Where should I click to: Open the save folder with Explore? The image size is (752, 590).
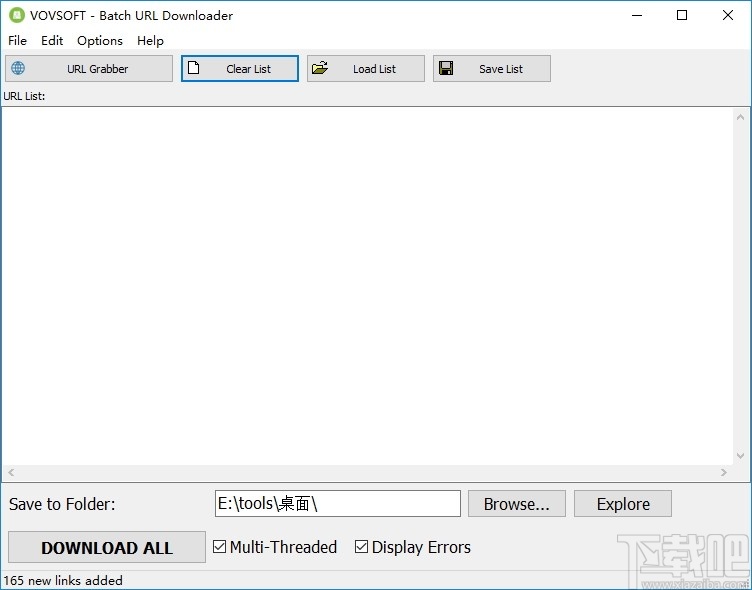623,504
